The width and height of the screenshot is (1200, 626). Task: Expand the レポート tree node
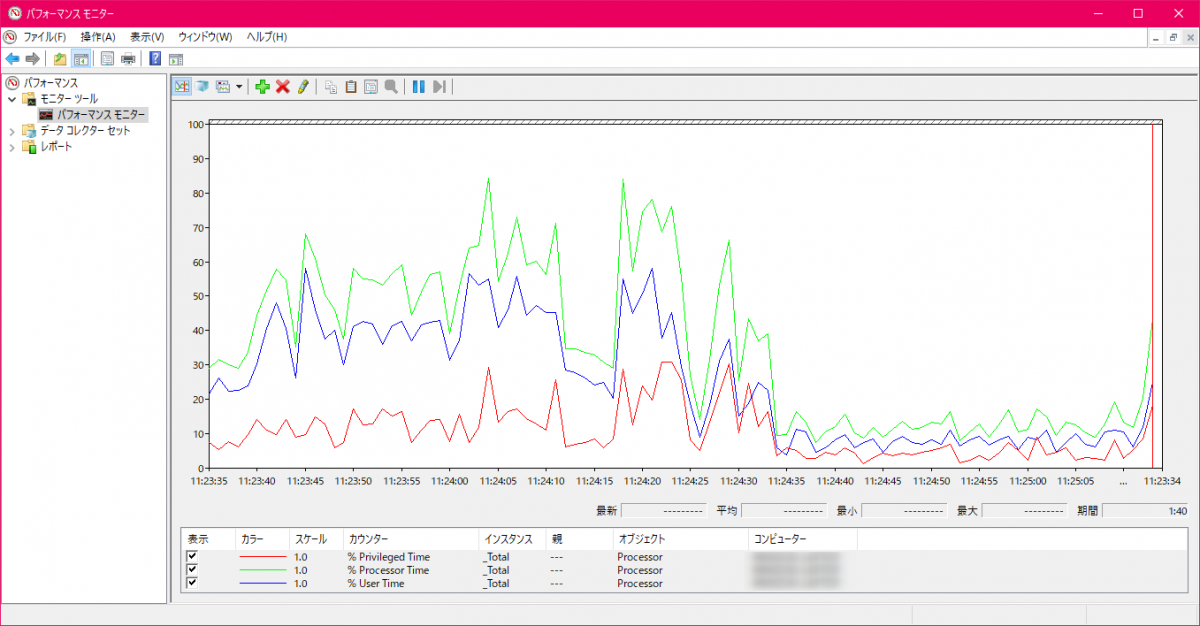[12, 147]
